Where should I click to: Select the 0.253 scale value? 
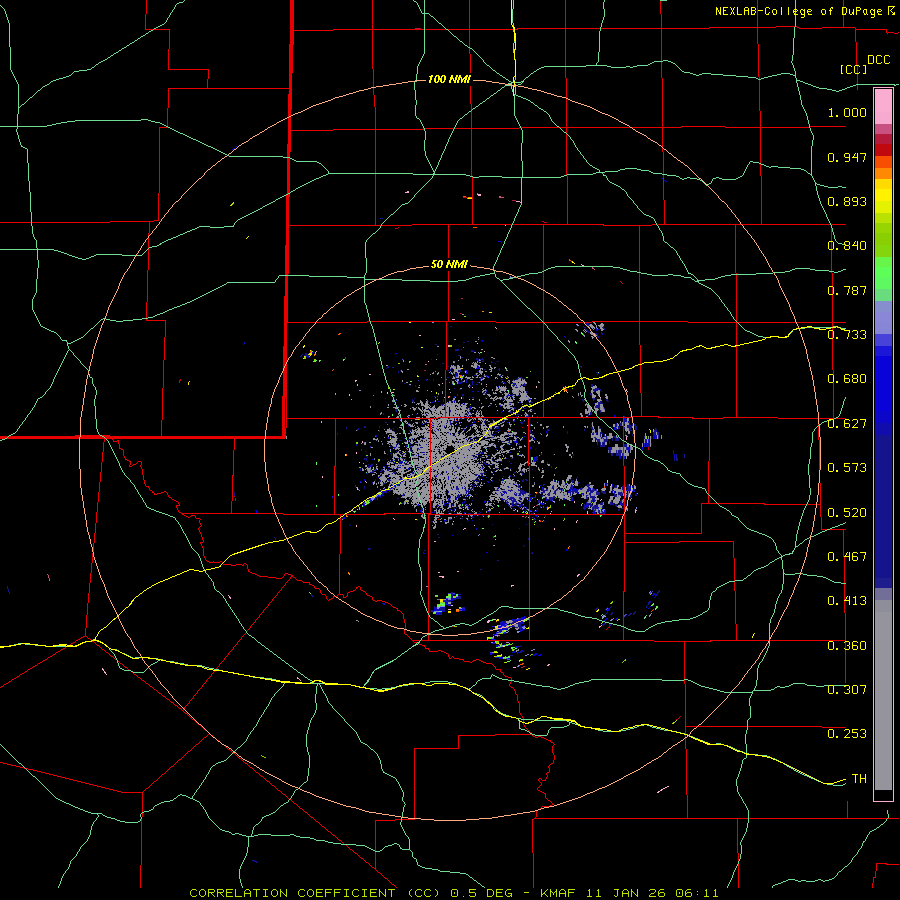[847, 734]
